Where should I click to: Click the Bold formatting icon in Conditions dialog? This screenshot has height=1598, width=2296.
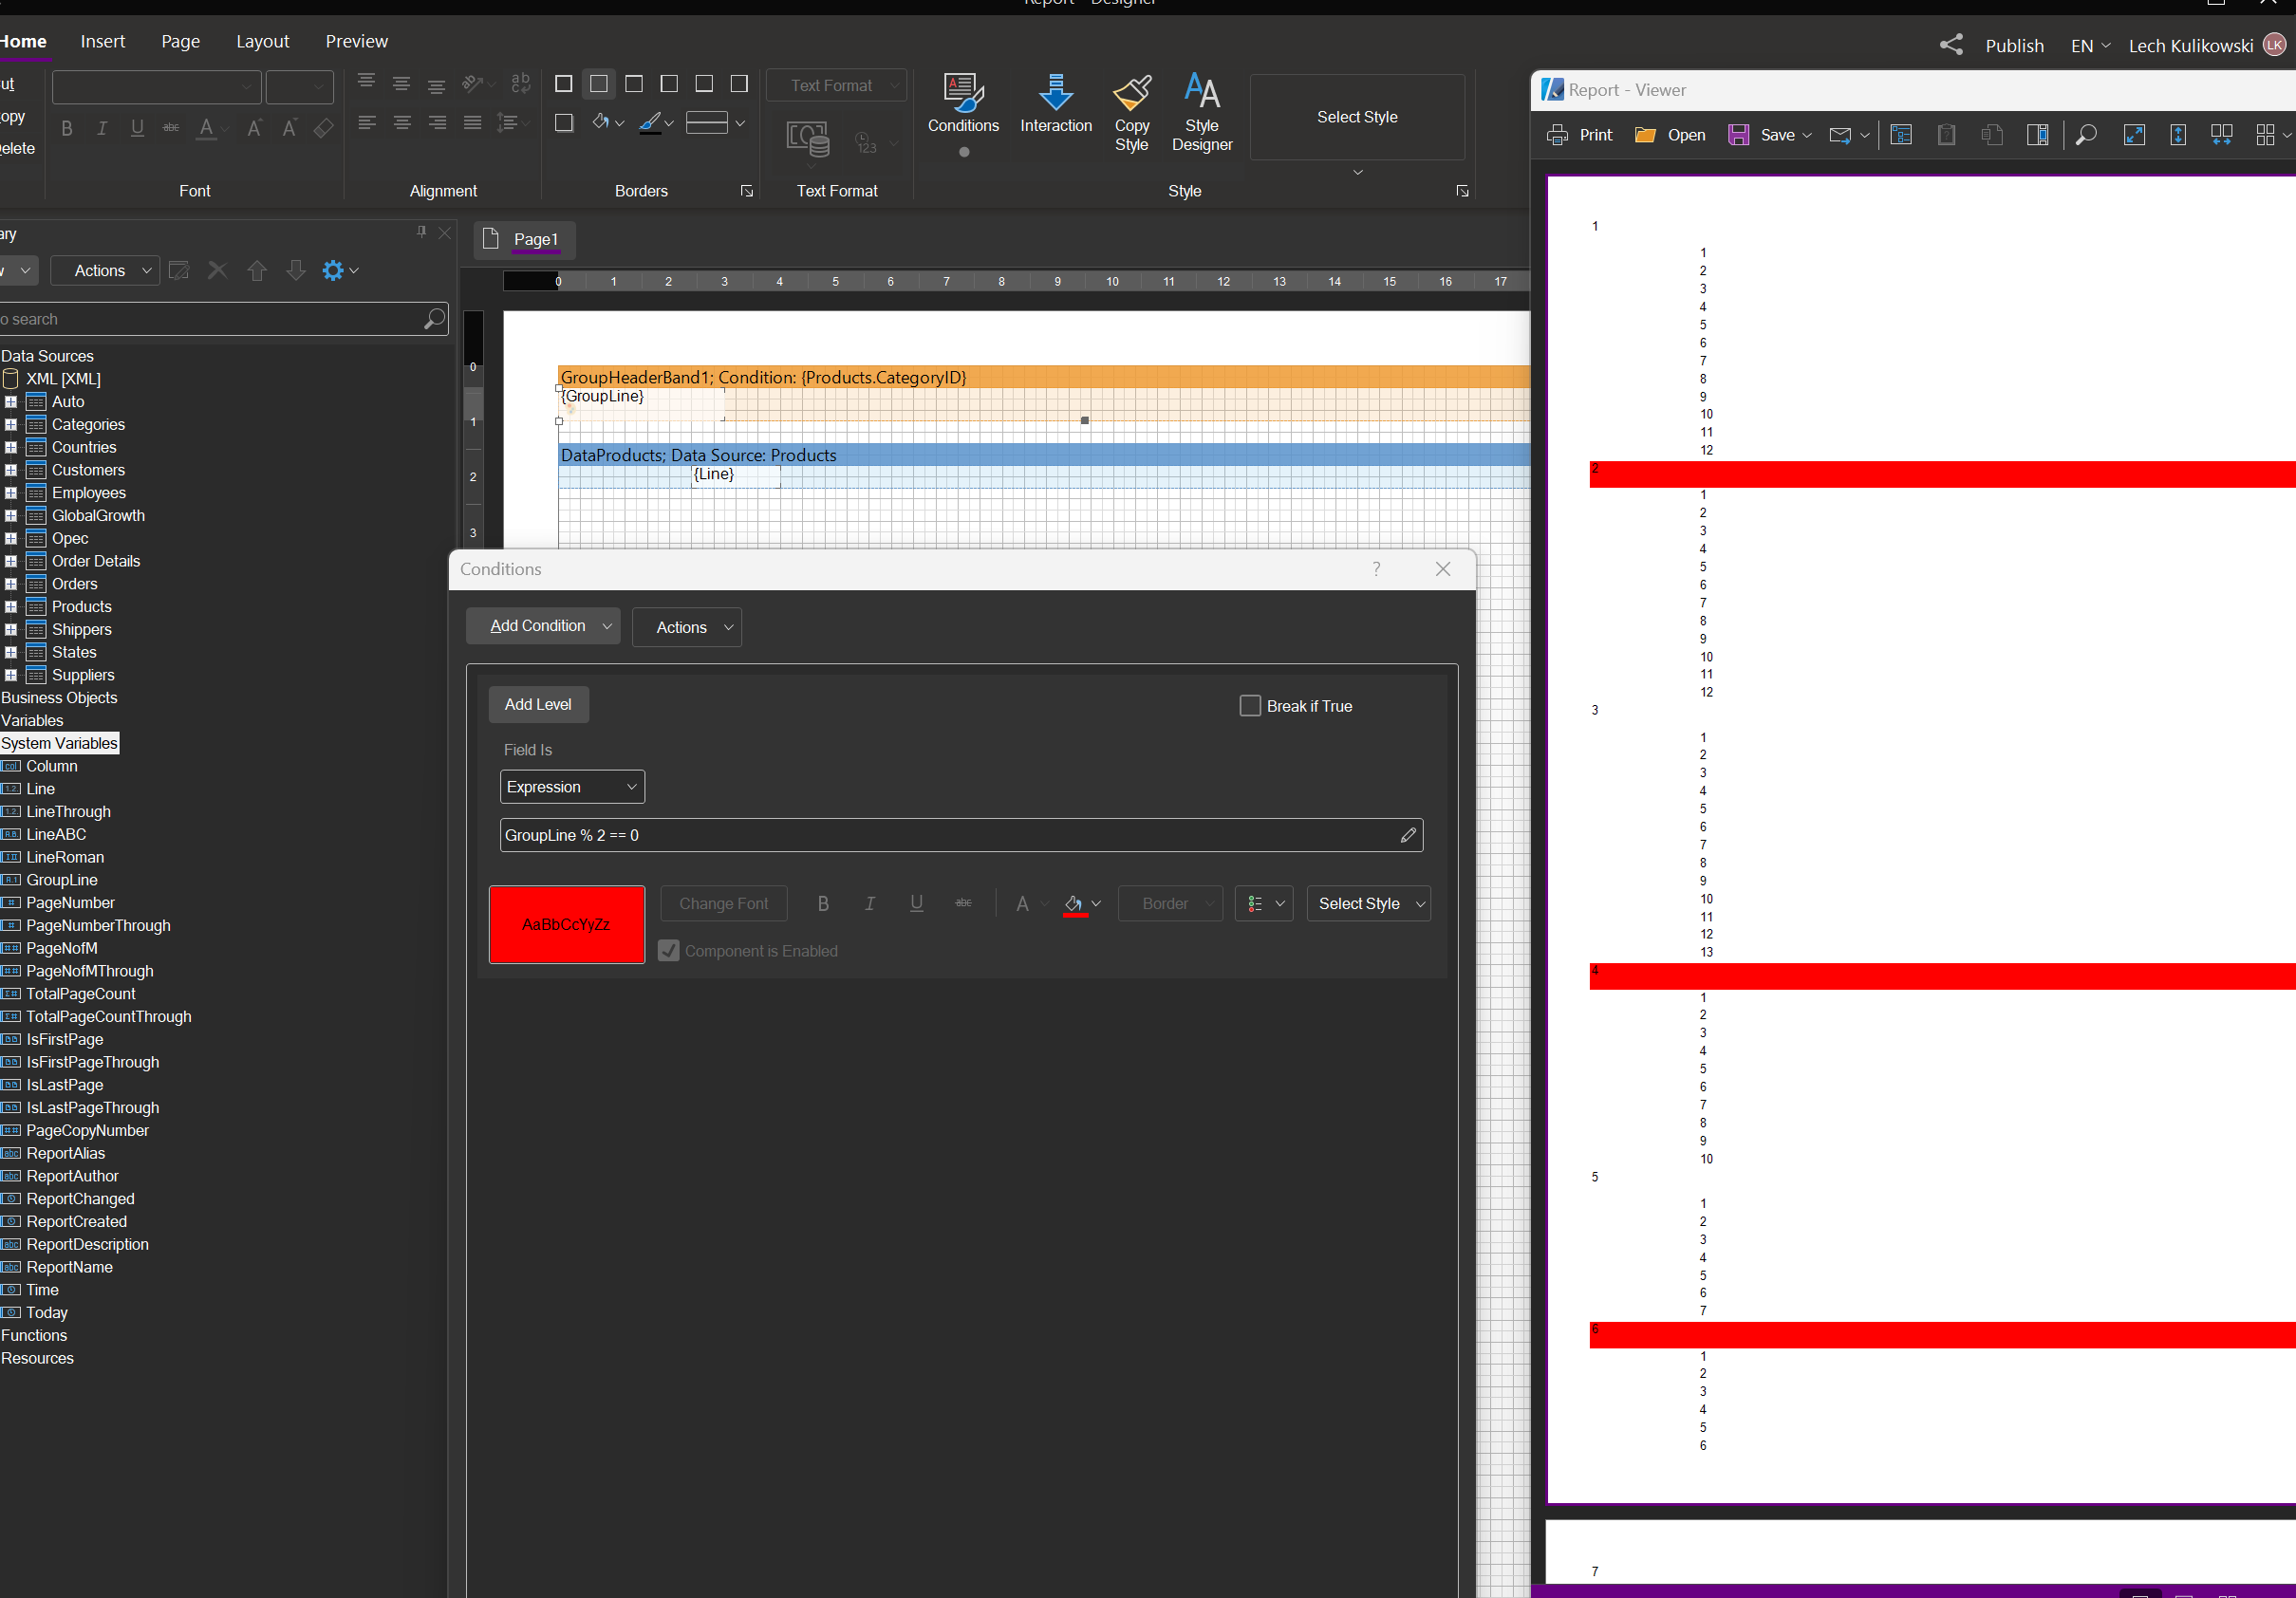(822, 903)
